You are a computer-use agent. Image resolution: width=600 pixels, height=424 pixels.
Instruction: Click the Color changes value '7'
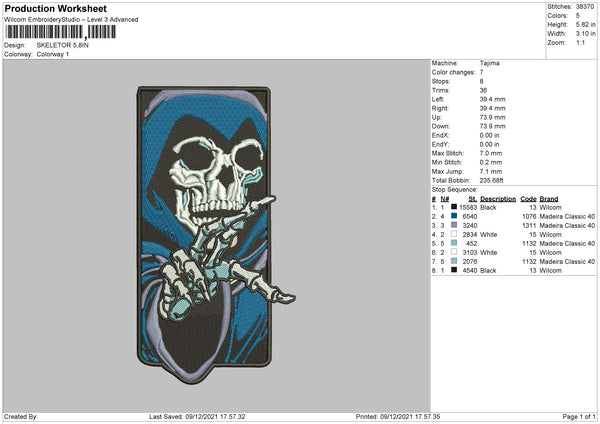[481, 72]
